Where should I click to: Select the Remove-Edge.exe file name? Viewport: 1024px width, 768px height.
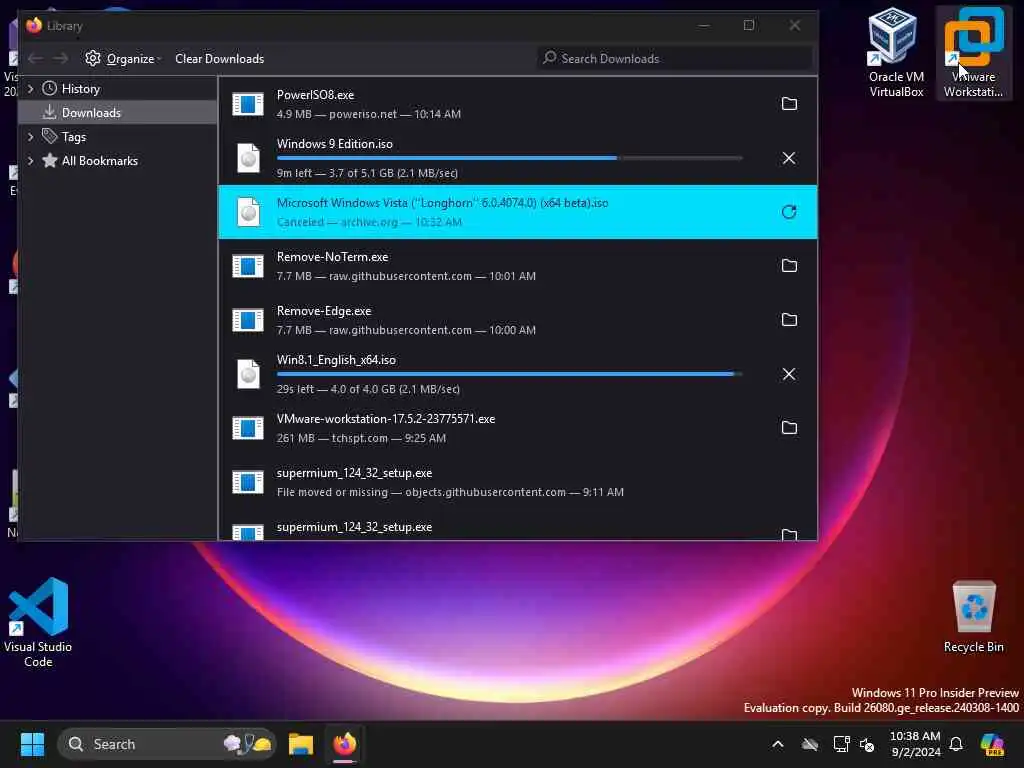324,312
